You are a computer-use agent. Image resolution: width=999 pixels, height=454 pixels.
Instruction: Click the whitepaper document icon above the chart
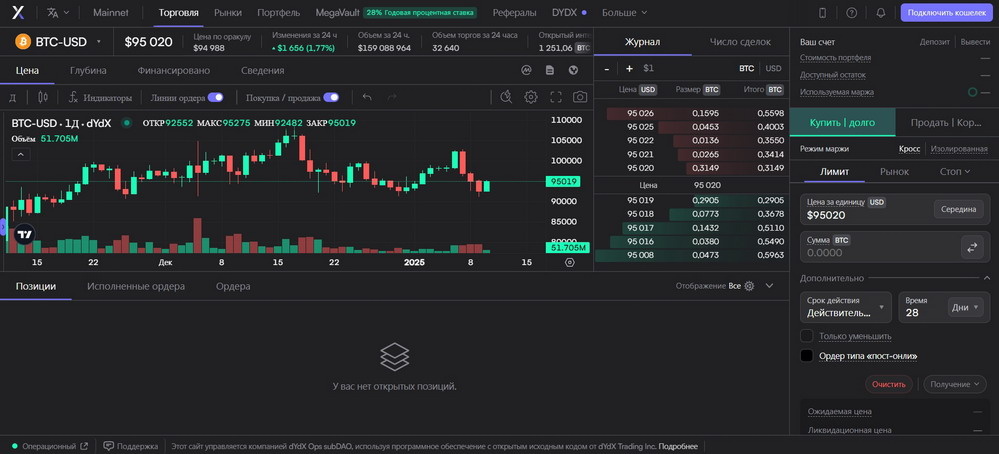pos(550,71)
